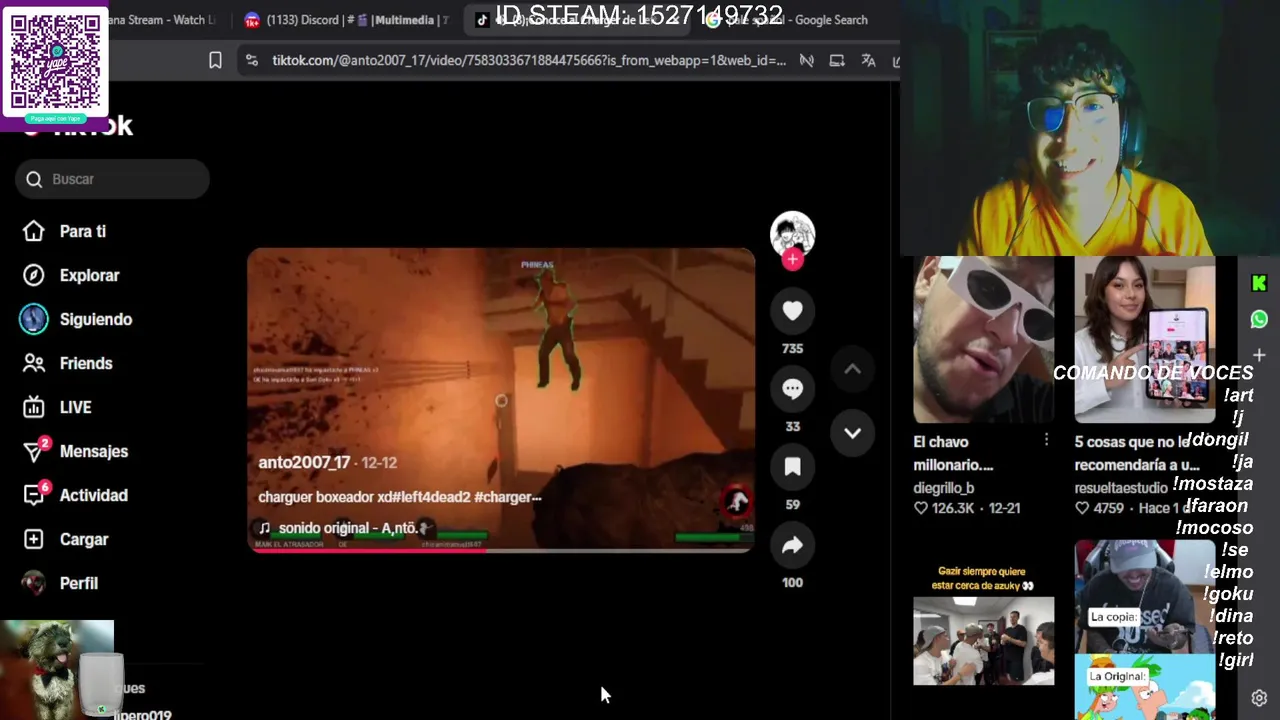
Task: Bookmark this page in browser toolbar
Action: pos(215,61)
